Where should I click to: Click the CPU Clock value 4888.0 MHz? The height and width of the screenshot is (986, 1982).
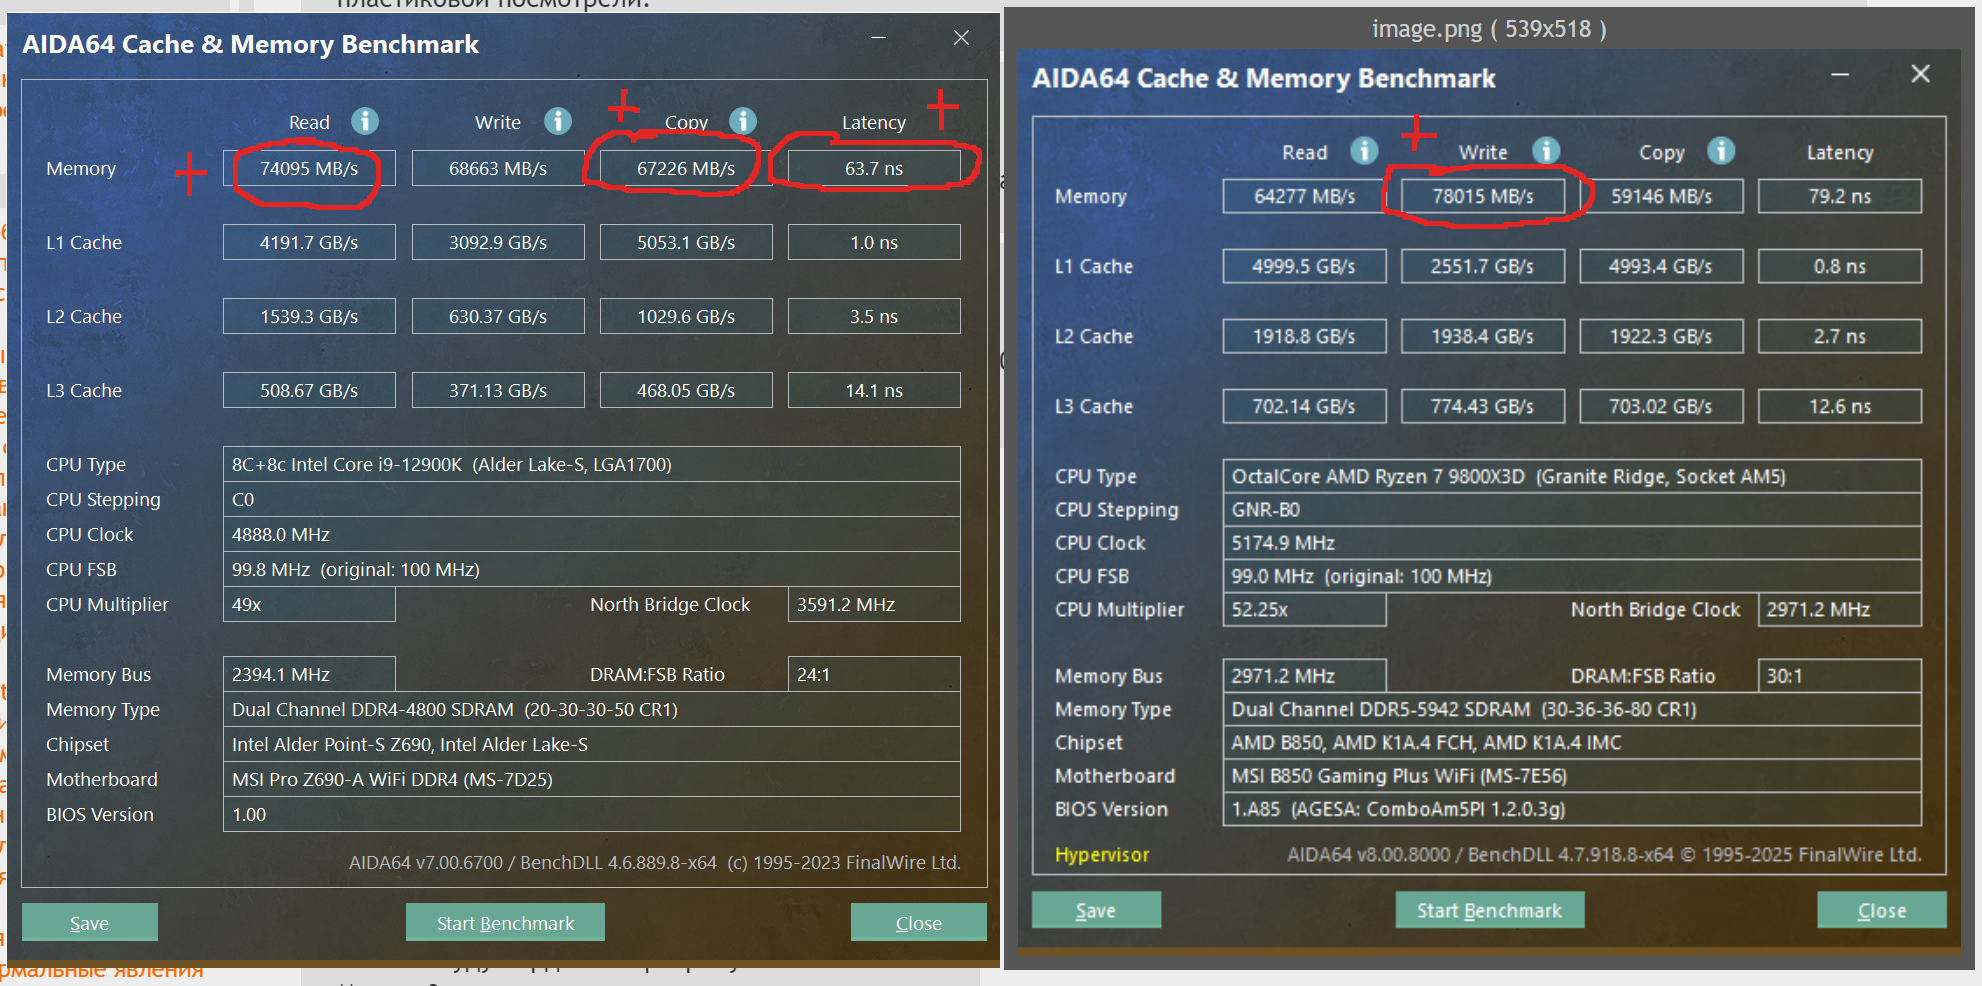pos(592,534)
